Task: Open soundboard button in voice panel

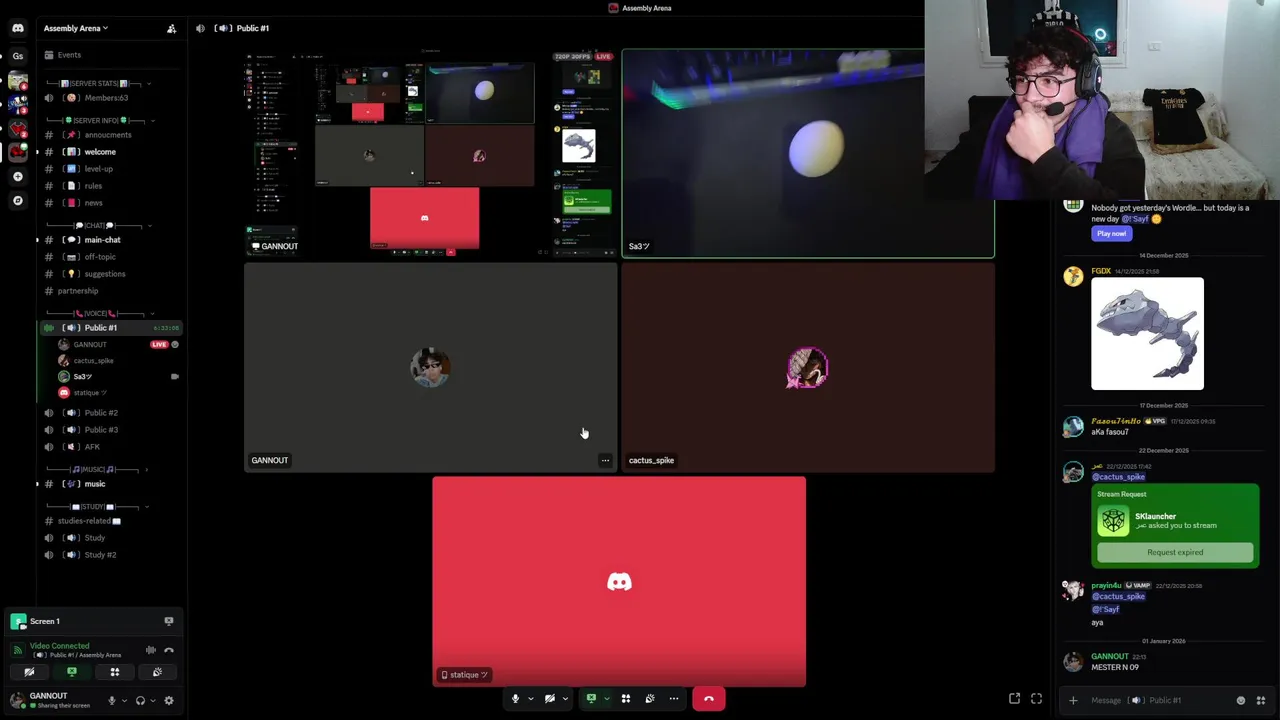Action: (x=157, y=672)
